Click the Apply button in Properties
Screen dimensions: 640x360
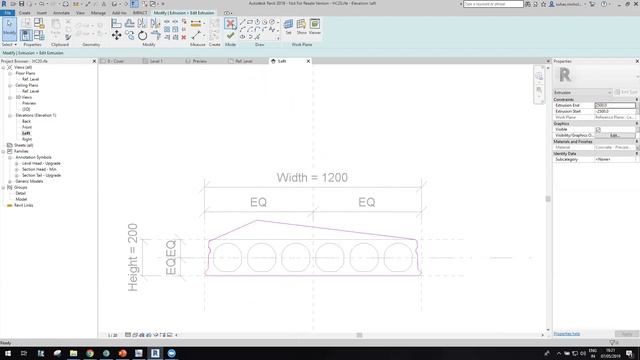click(x=627, y=334)
